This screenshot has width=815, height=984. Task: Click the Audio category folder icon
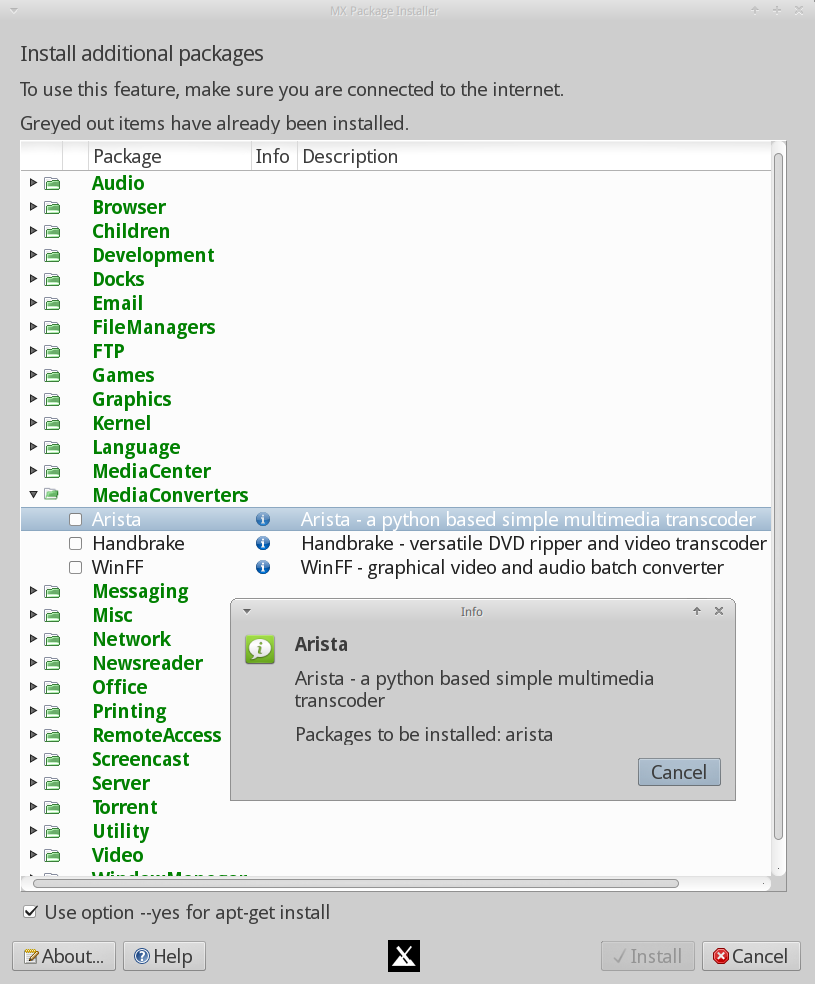coord(53,183)
